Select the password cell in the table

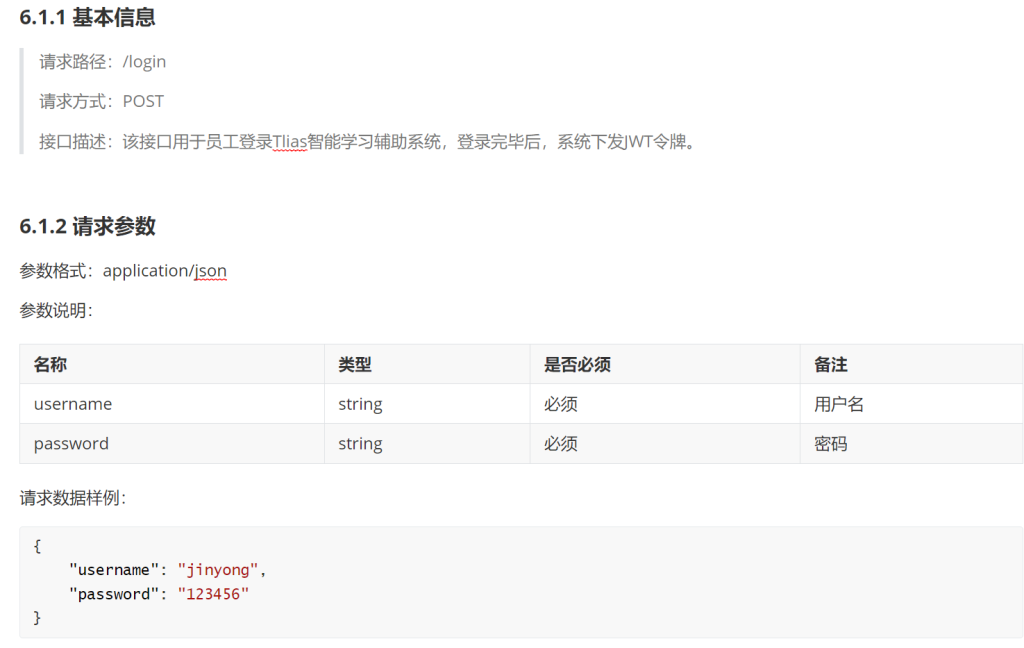[71, 444]
